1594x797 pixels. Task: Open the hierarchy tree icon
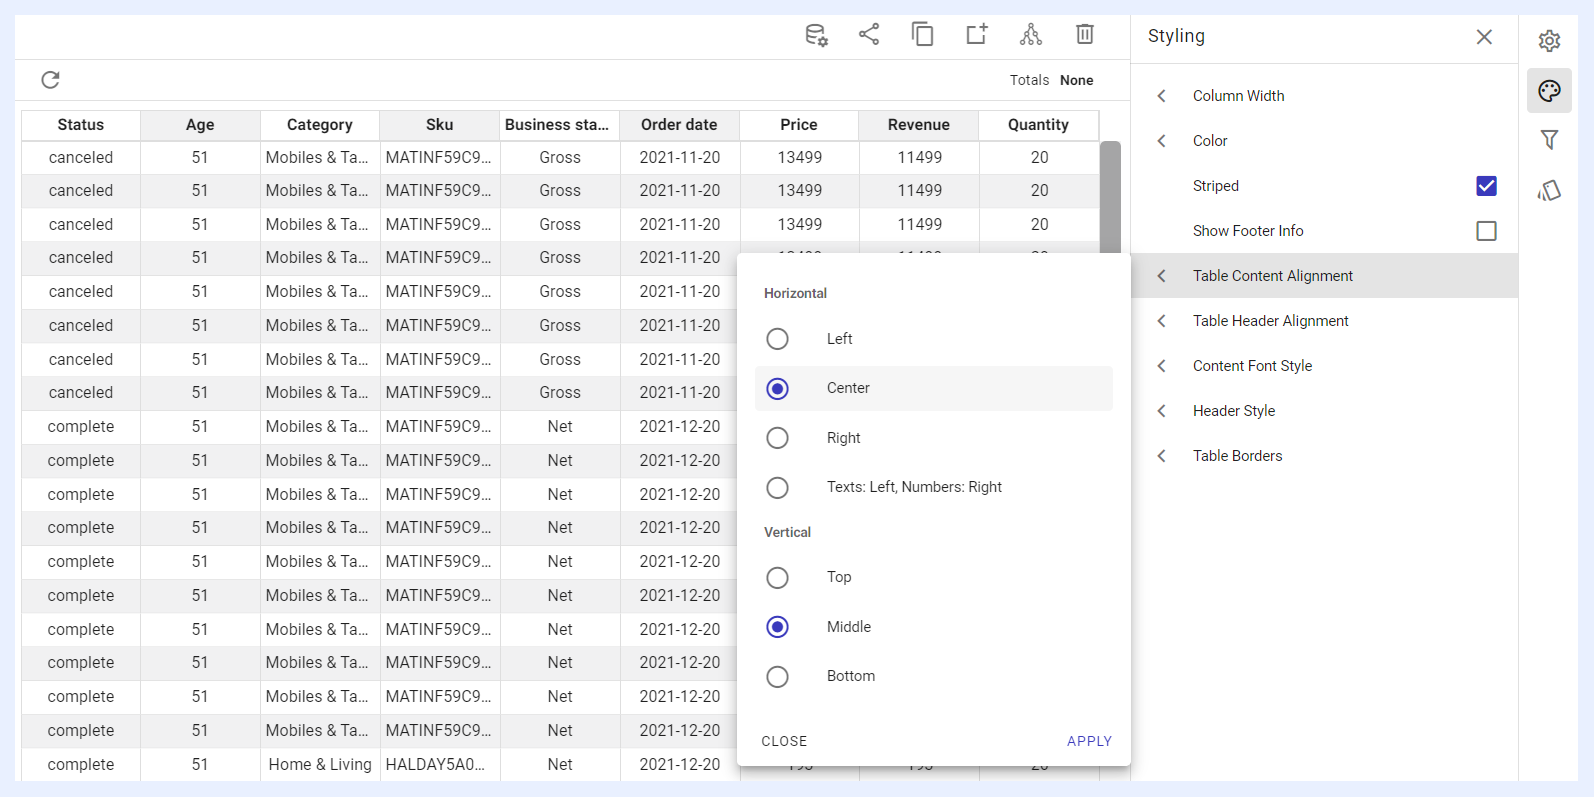(x=1031, y=34)
